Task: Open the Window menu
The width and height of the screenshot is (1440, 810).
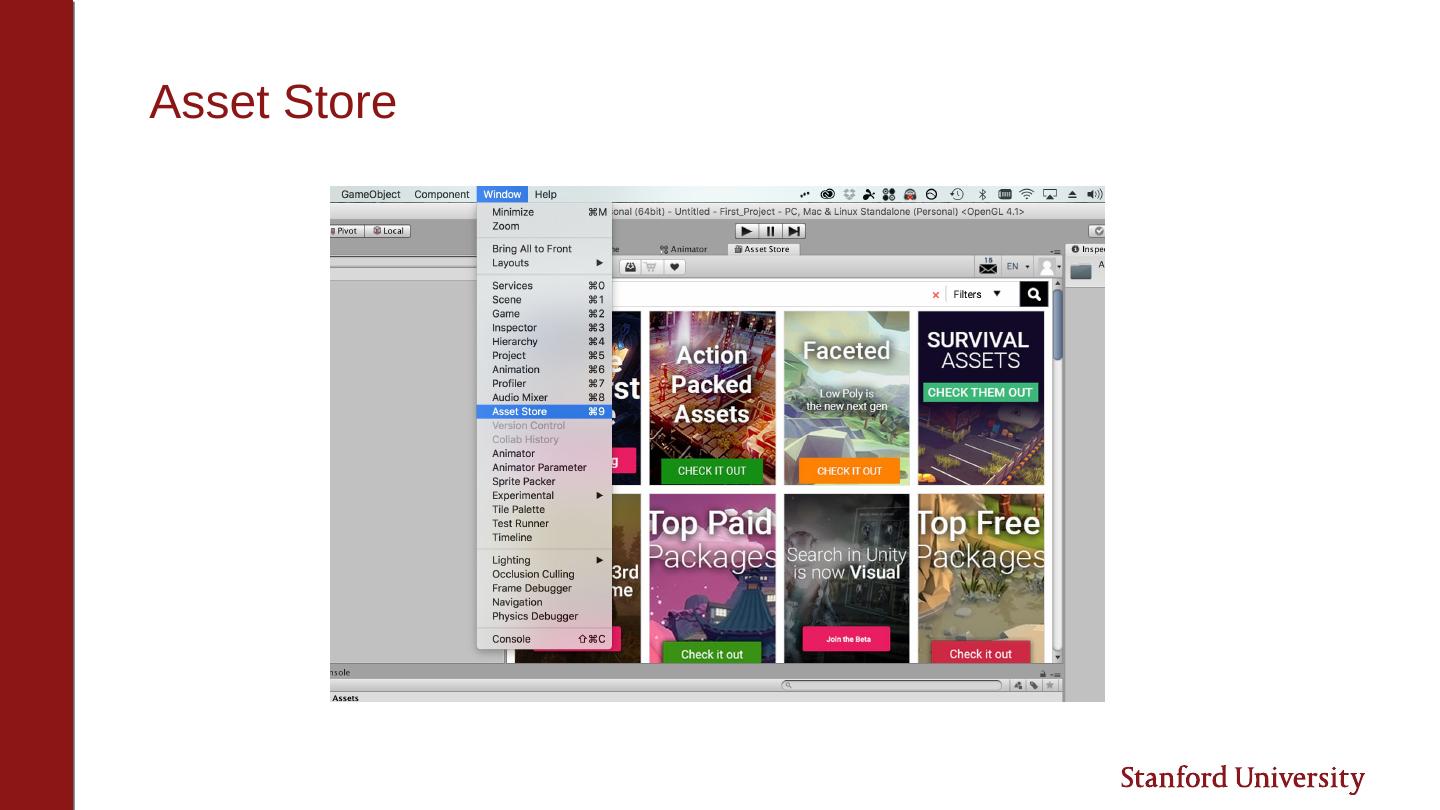Action: coord(502,195)
